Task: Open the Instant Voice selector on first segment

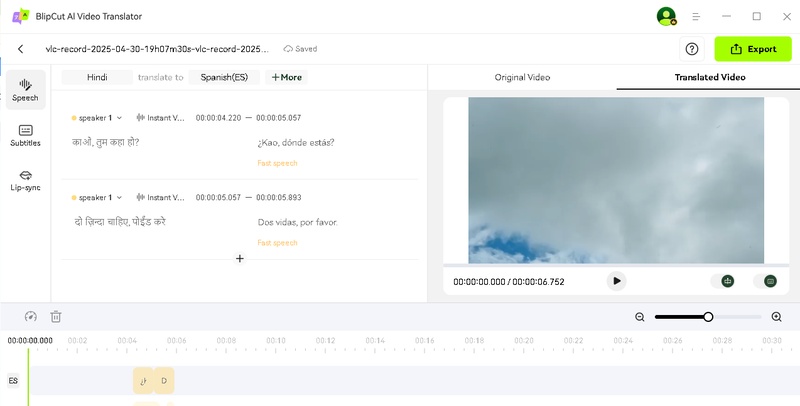Action: (x=160, y=118)
